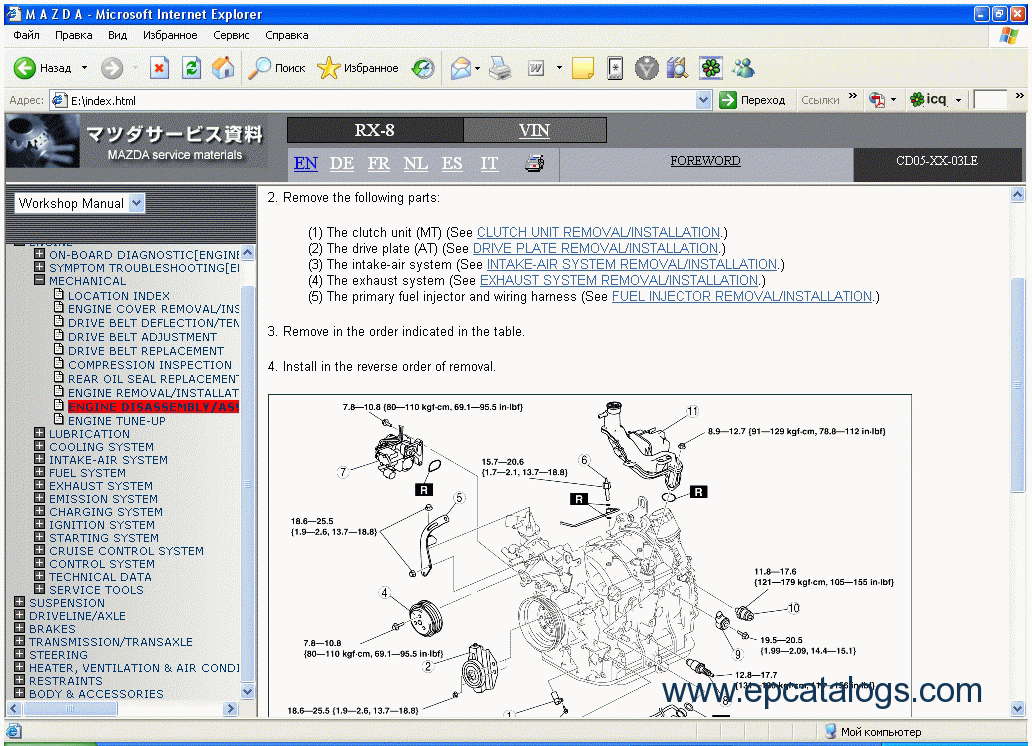1032x746 pixels.
Task: Expand the SUSPENSION tree node
Action: [20, 602]
